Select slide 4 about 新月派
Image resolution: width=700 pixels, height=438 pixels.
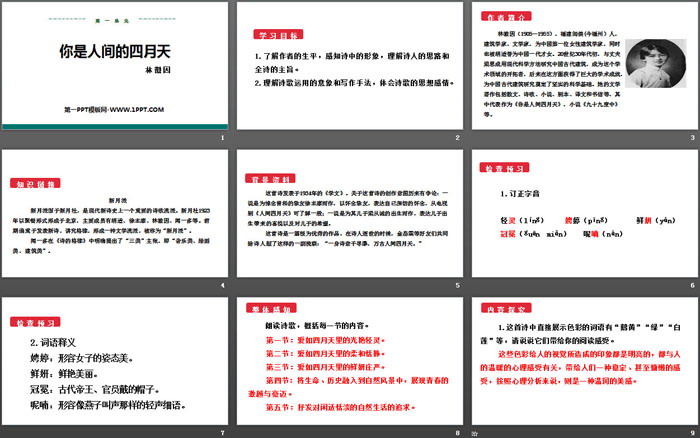(115, 213)
